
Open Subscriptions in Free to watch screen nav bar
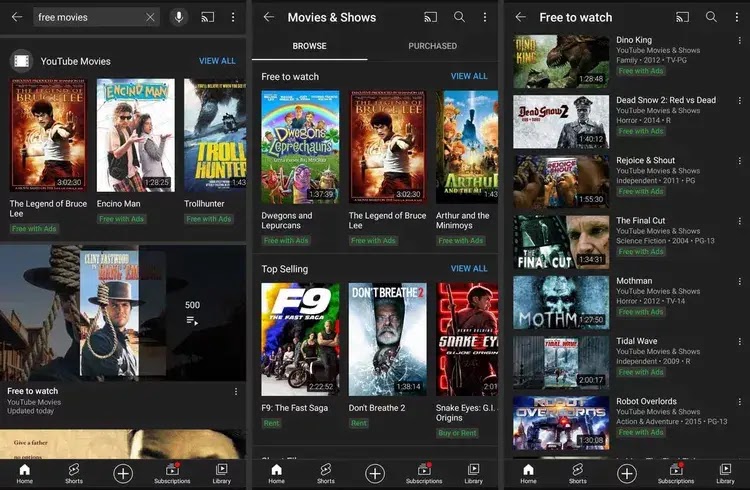click(x=676, y=473)
